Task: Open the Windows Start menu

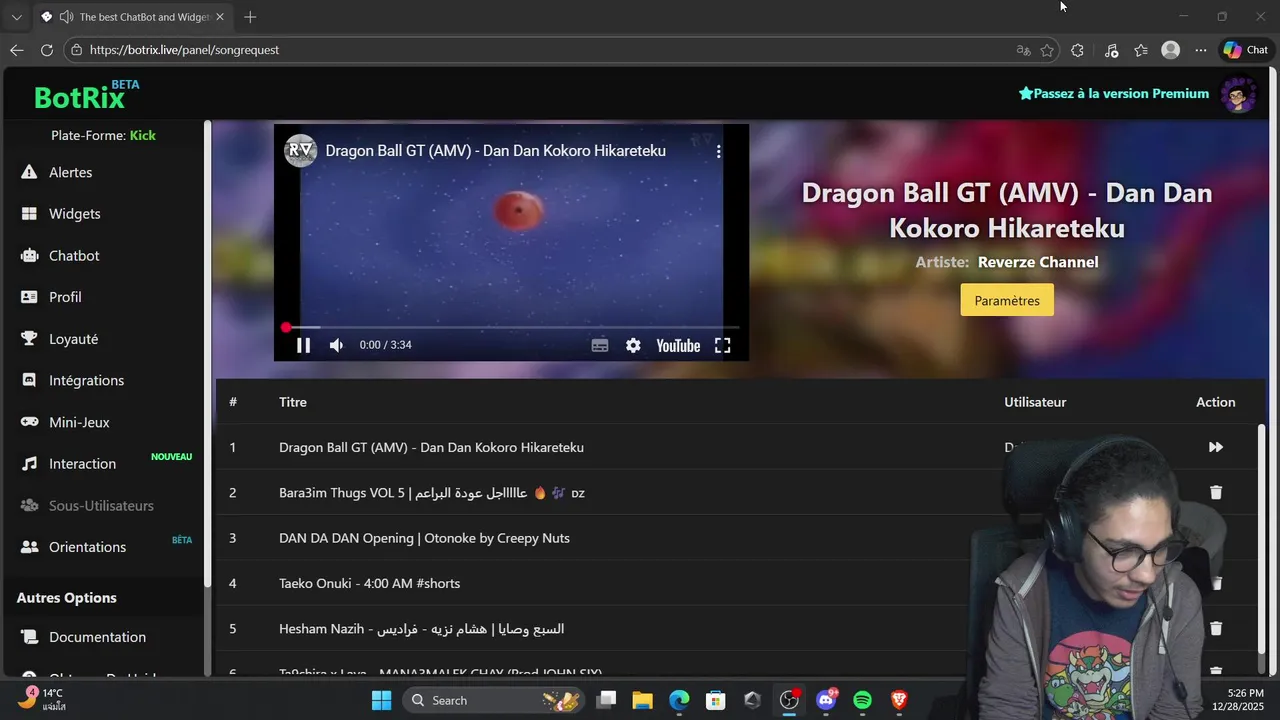Action: point(382,700)
